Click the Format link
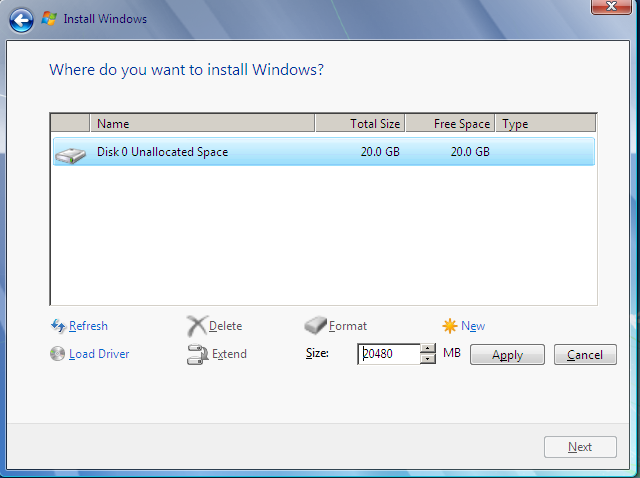640x478 pixels. [348, 326]
